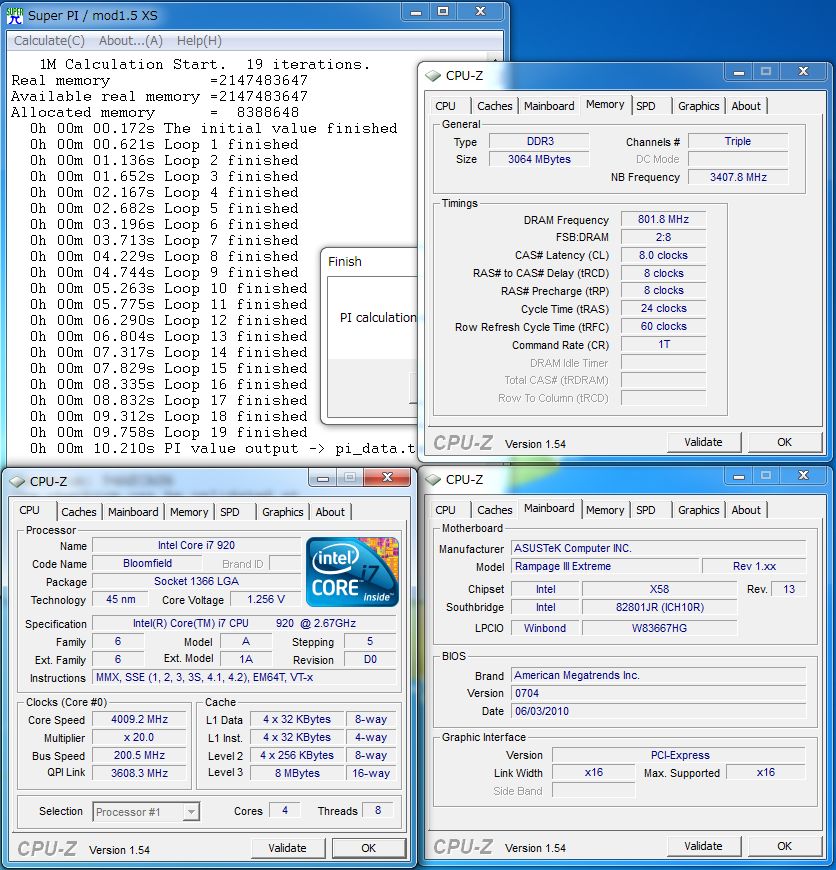Select the QPI Link value 3608.3 MHz
This screenshot has height=870, width=836.
point(139,773)
